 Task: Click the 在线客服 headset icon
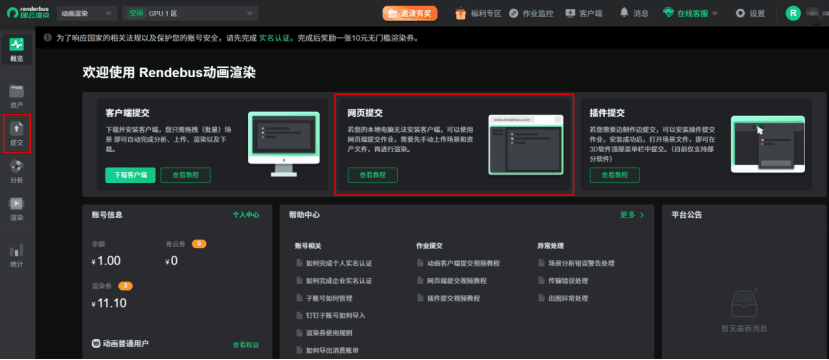[x=668, y=13]
